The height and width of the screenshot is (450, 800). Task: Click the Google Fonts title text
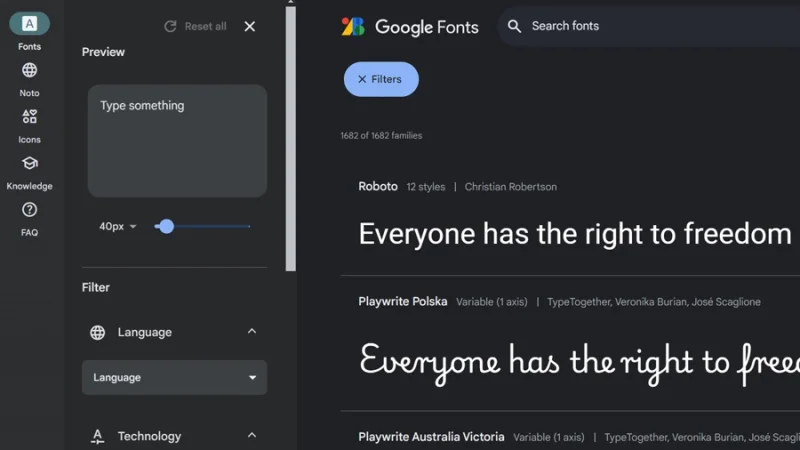pyautogui.click(x=427, y=28)
